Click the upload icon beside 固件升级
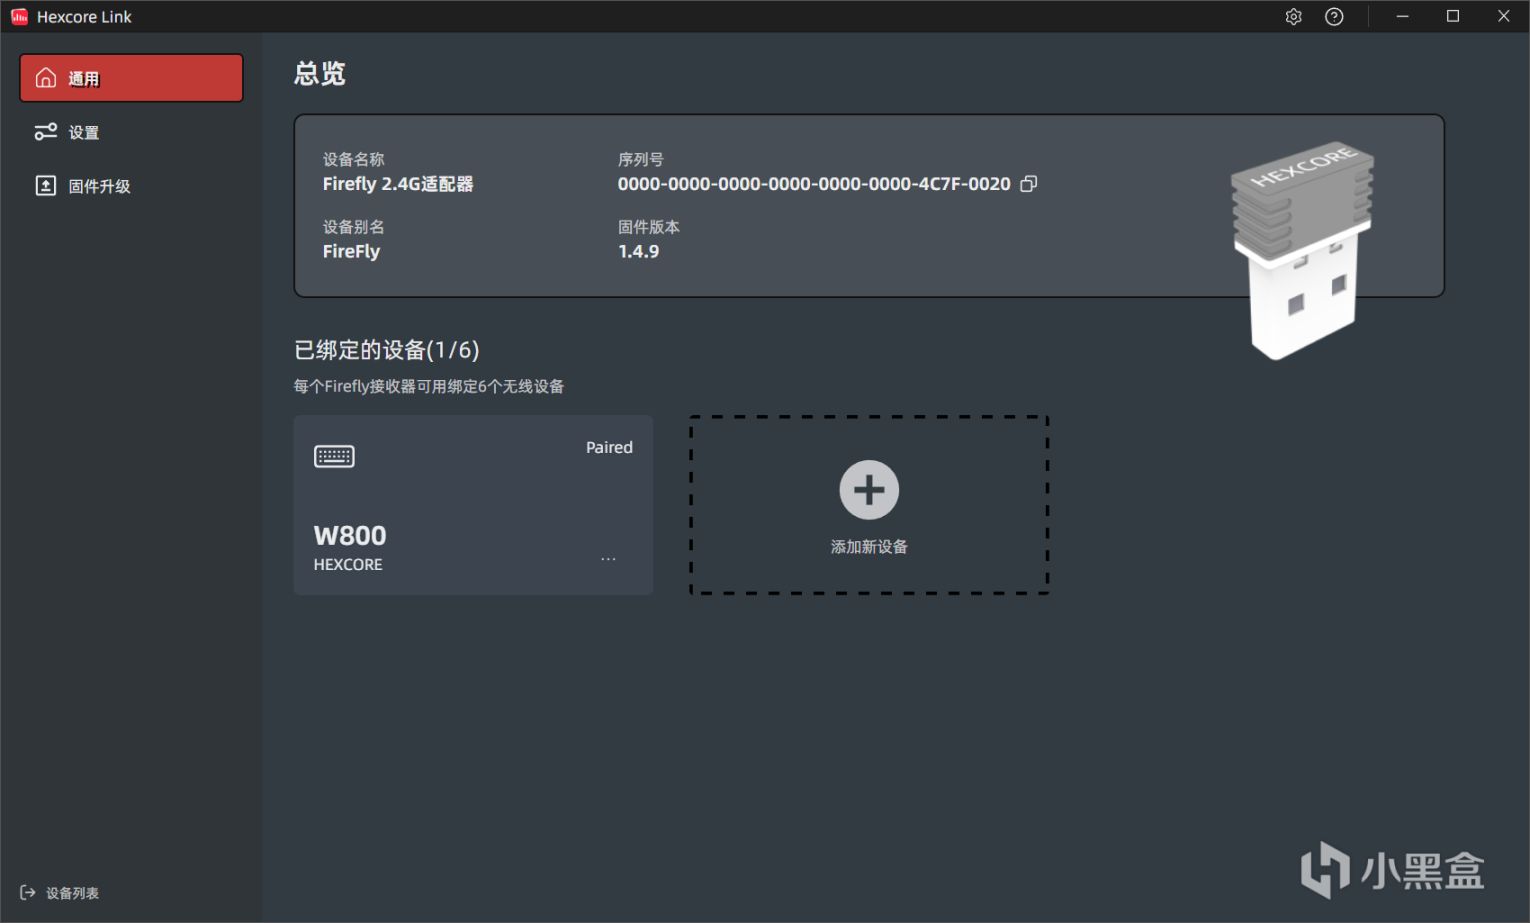The height and width of the screenshot is (923, 1530). pyautogui.click(x=46, y=186)
